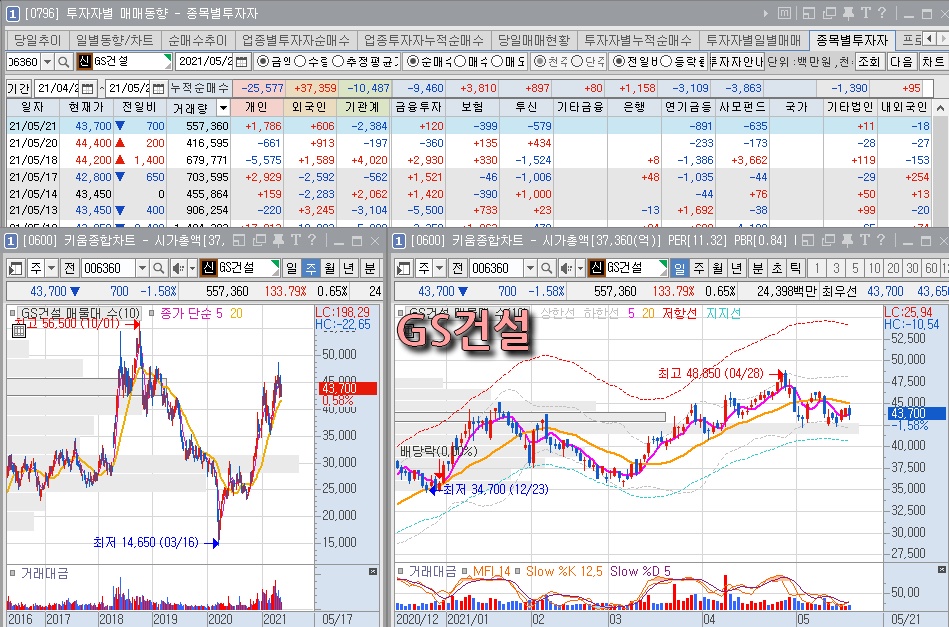The height and width of the screenshot is (627, 949).
Task: Click the 투자자안내 button
Action: 737,62
